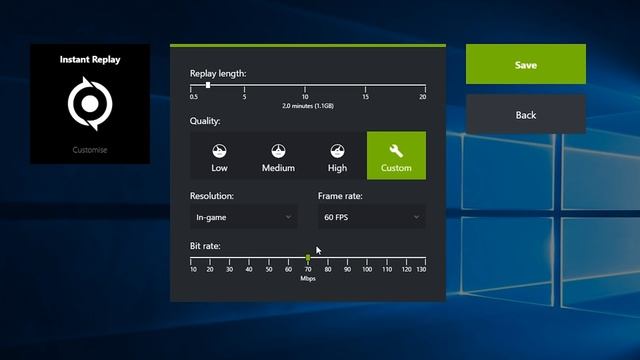Viewport: 640px width, 360px height.
Task: Click the Instant Replay circular arrow icon
Action: [x=90, y=104]
